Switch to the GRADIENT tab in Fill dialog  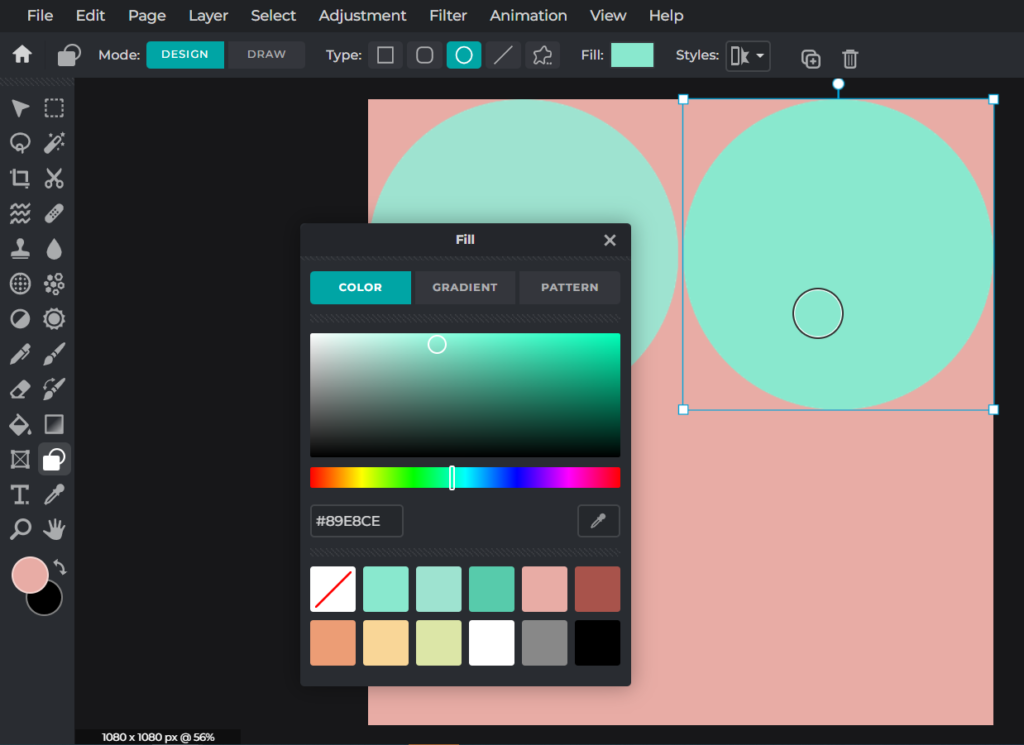click(x=464, y=287)
